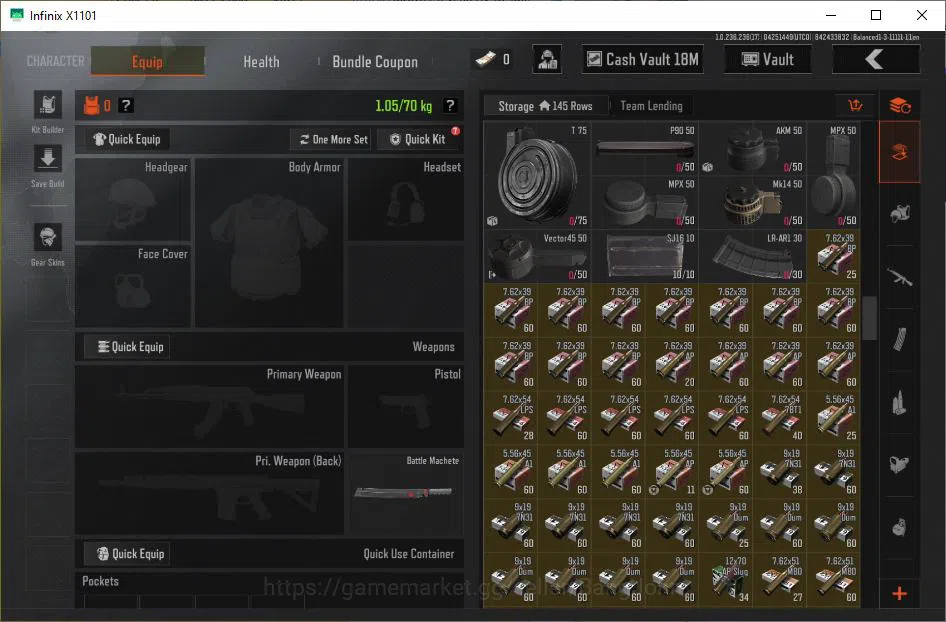The height and width of the screenshot is (622, 946).
Task: Select the Pistol slot
Action: tap(406, 406)
